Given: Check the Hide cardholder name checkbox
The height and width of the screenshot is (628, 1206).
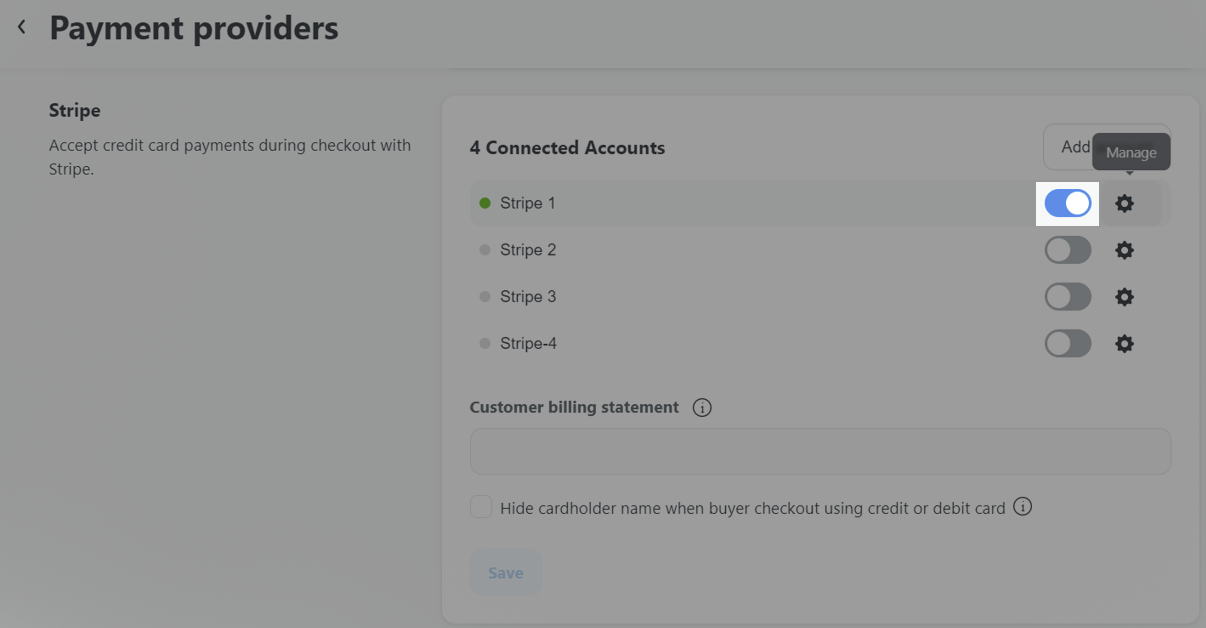Looking at the screenshot, I should [481, 507].
